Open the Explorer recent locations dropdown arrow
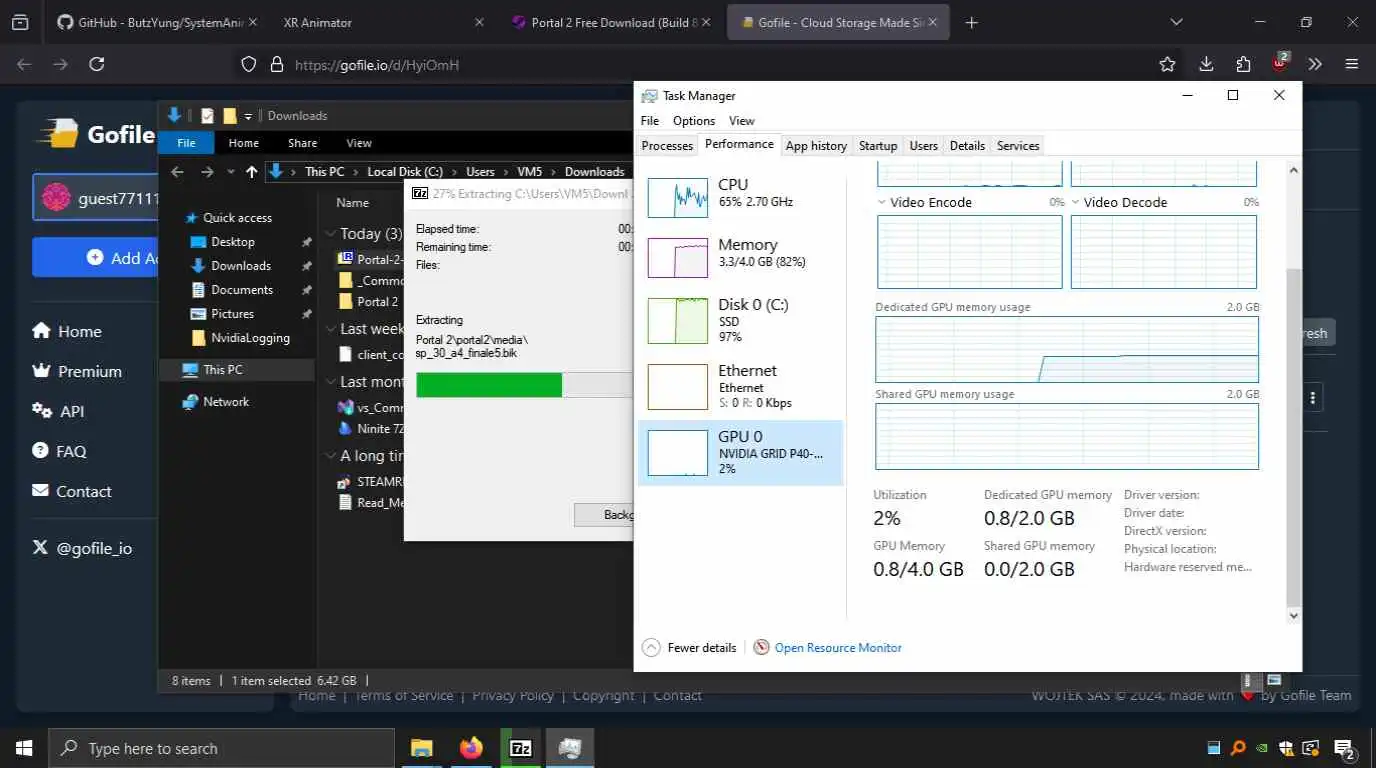Image resolution: width=1376 pixels, height=768 pixels. pyautogui.click(x=231, y=172)
